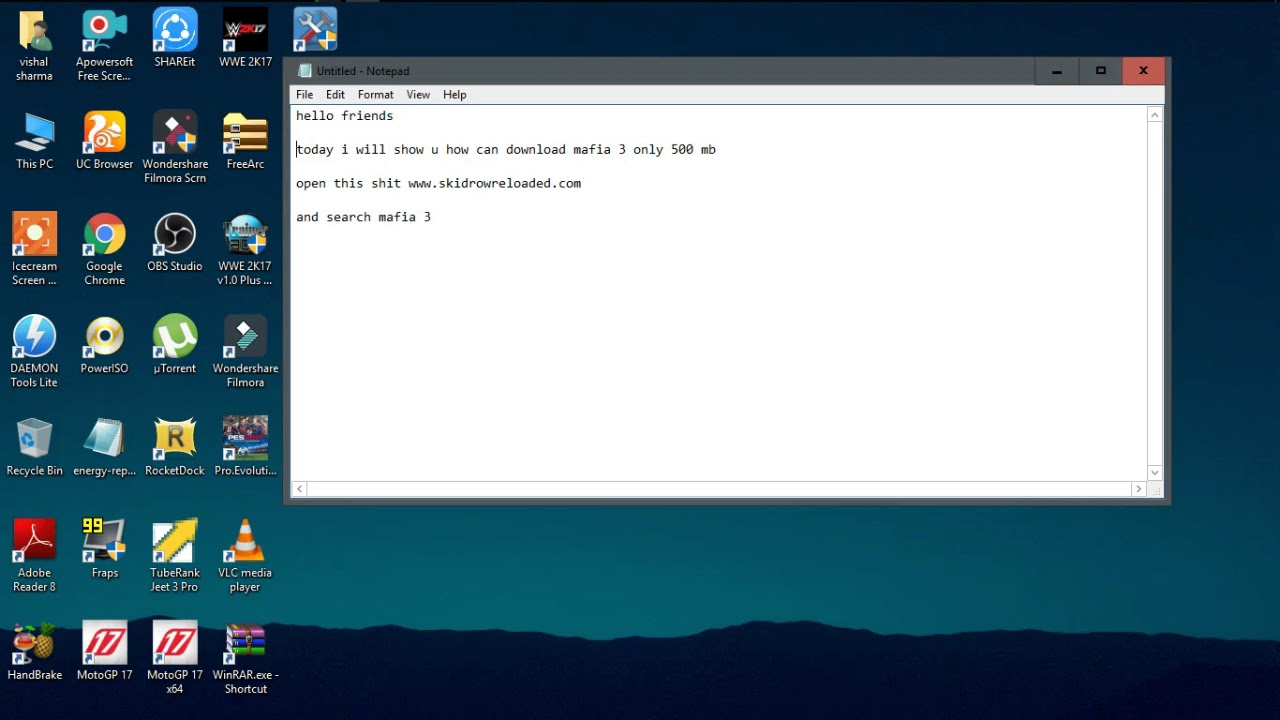The width and height of the screenshot is (1280, 720).
Task: Open the Notepad Edit menu
Action: pyautogui.click(x=335, y=95)
